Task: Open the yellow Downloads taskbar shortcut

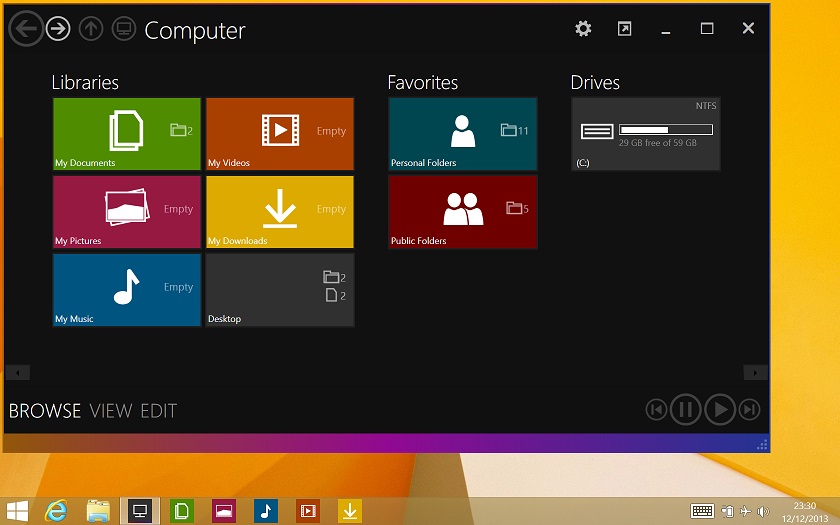Action: coord(350,511)
